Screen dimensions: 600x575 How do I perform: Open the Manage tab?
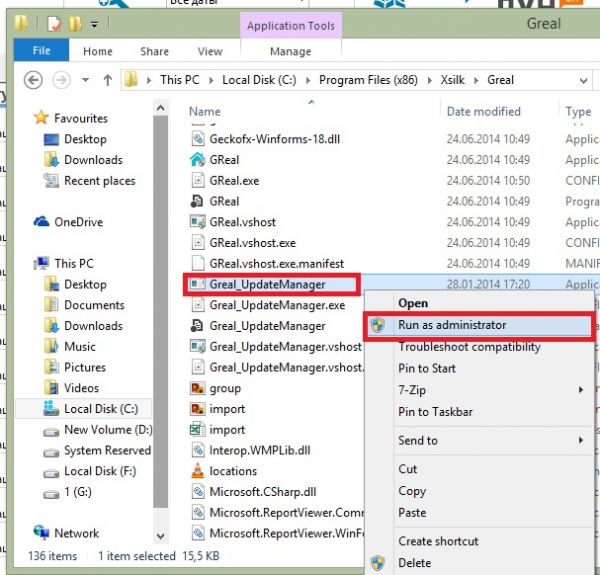click(x=290, y=51)
